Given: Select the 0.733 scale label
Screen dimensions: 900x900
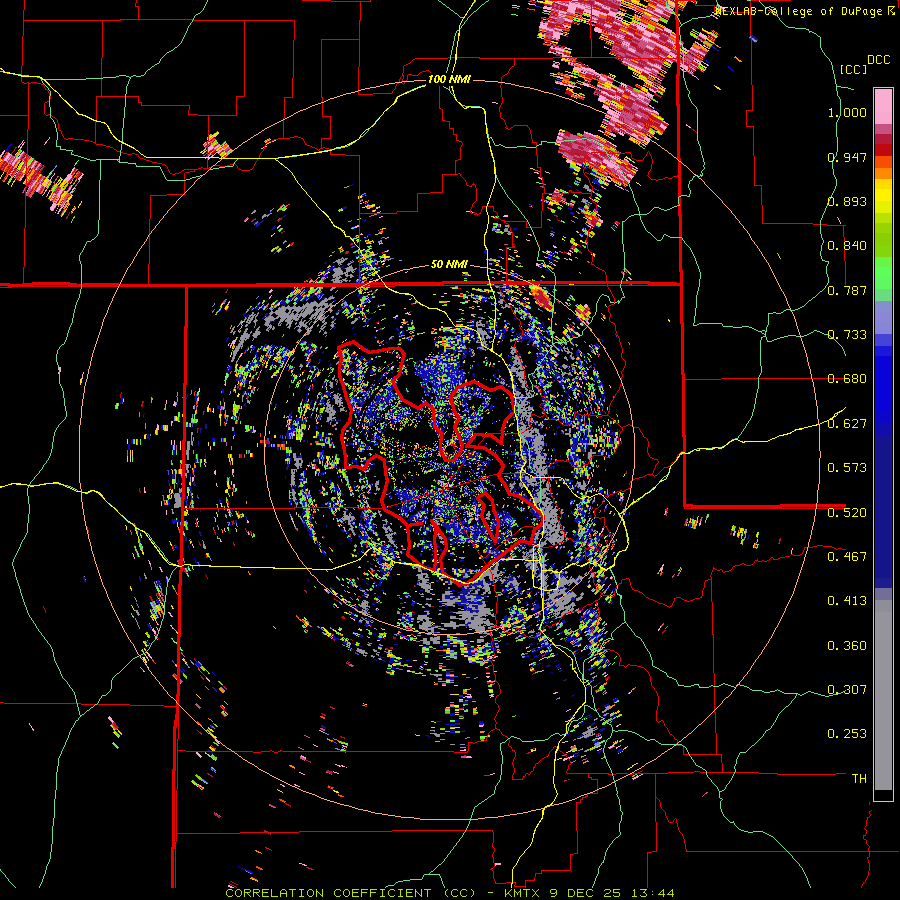Looking at the screenshot, I should click(x=847, y=335).
